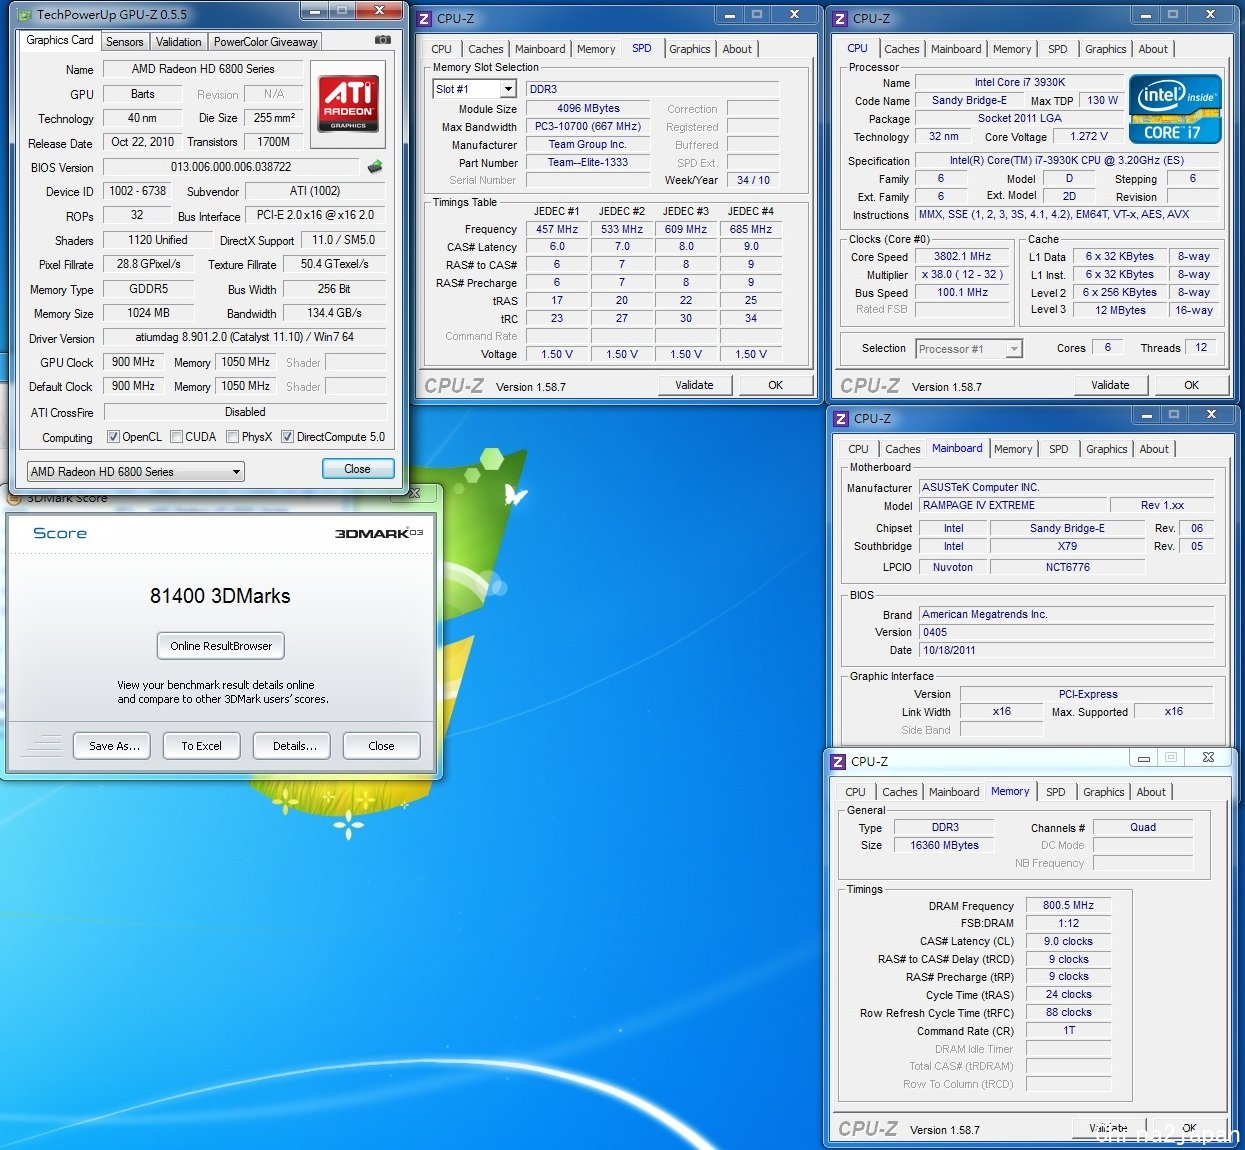The width and height of the screenshot is (1245, 1150).
Task: Click the RAMPAGE IV EXTREME model value
Action: coord(1013,506)
